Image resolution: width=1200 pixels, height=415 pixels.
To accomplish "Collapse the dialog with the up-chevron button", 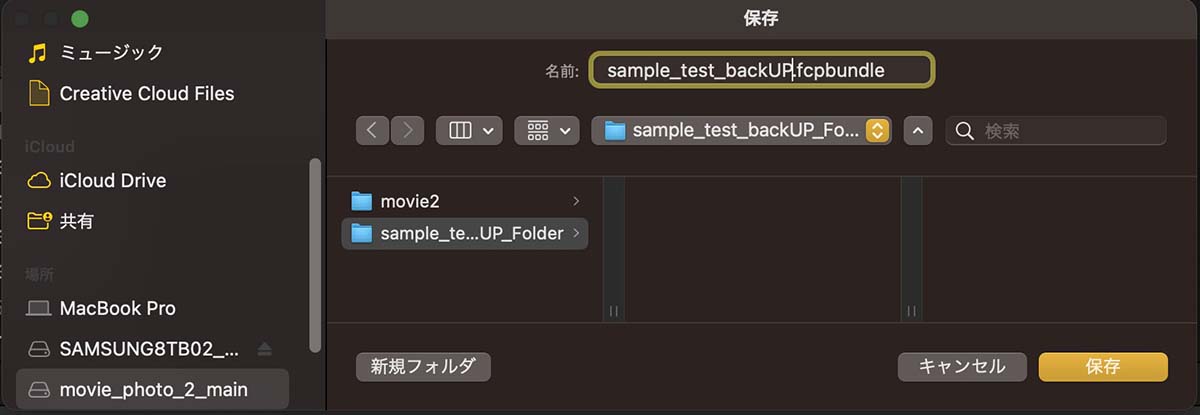I will tap(918, 130).
